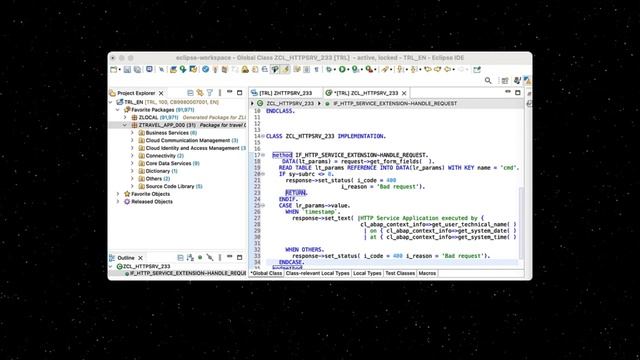The height and width of the screenshot is (360, 640).
Task: Select IF_HTTP_SERVICE_EXTENSION~HANDLE_REQUEST in the Outline
Action: click(188, 273)
